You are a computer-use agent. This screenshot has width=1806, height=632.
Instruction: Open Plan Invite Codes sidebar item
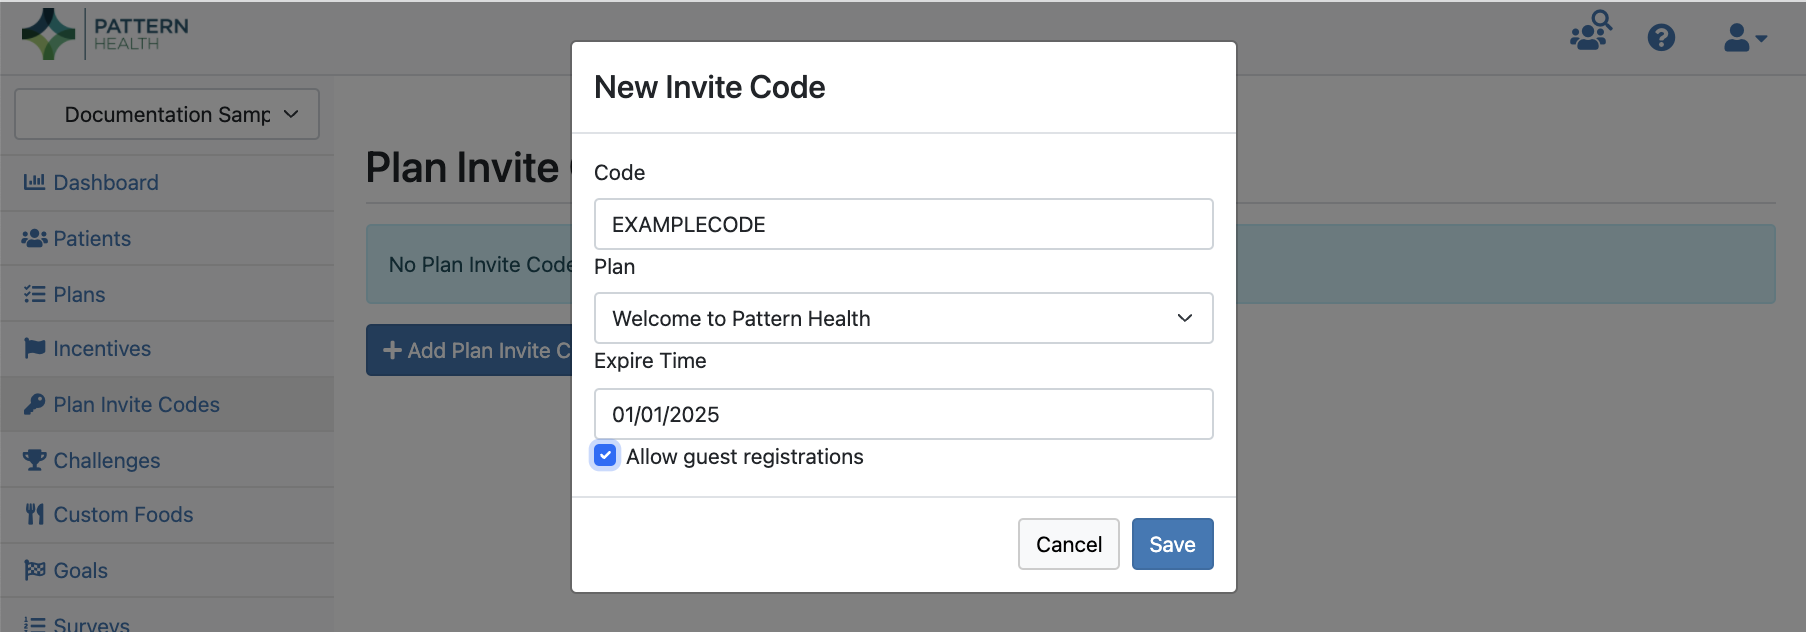[136, 404]
